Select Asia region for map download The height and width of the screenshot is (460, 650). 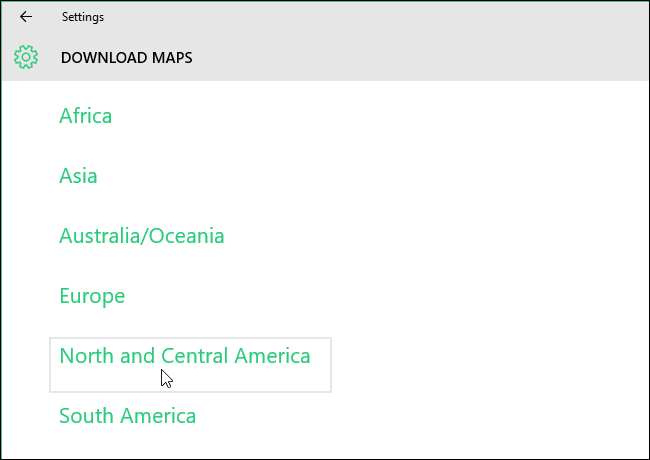click(78, 176)
